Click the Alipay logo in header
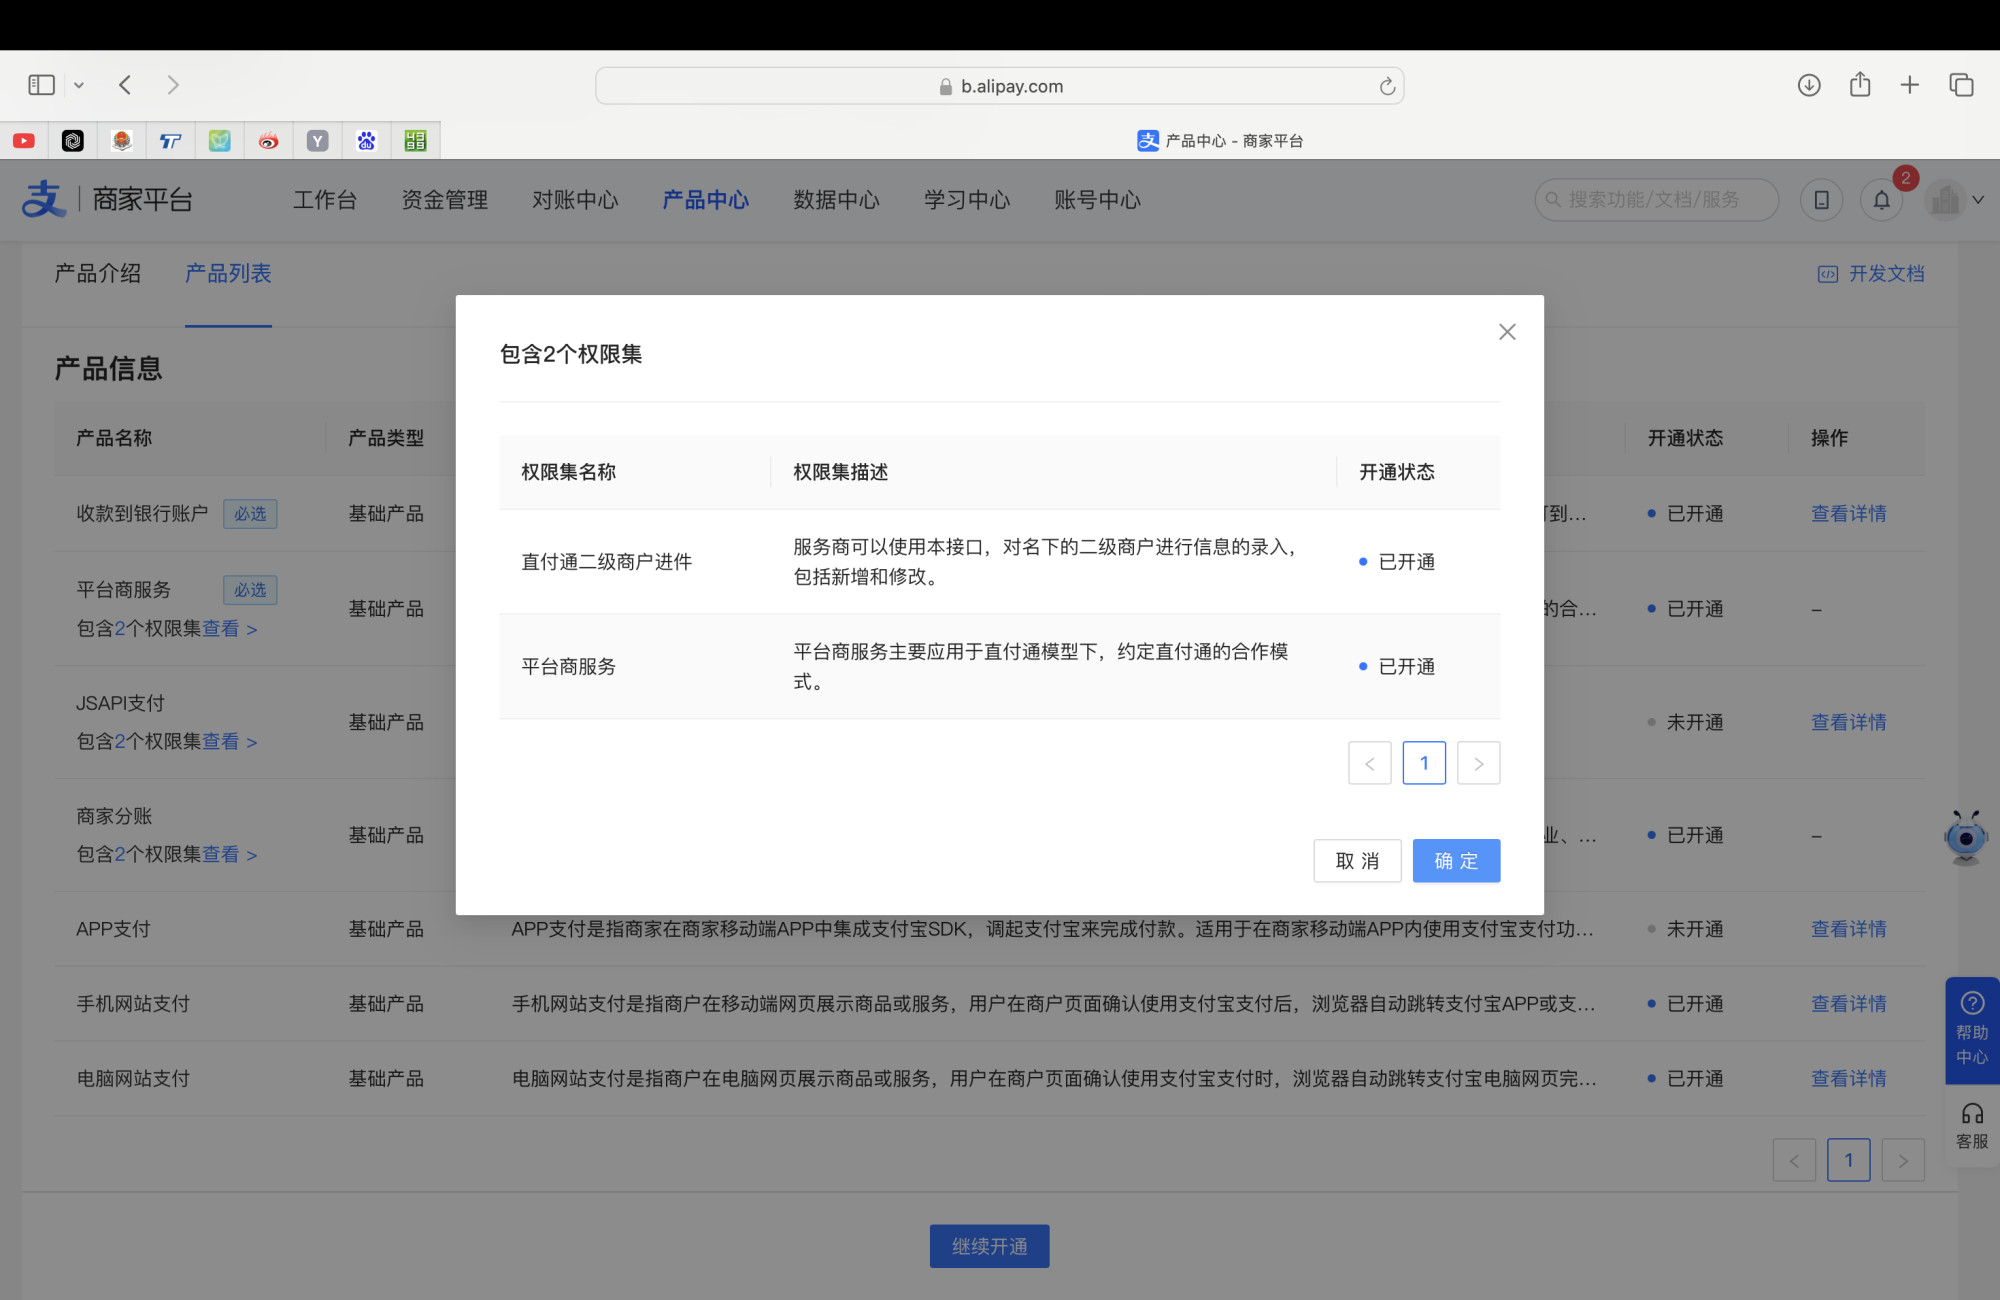The height and width of the screenshot is (1300, 2000). pos(44,200)
